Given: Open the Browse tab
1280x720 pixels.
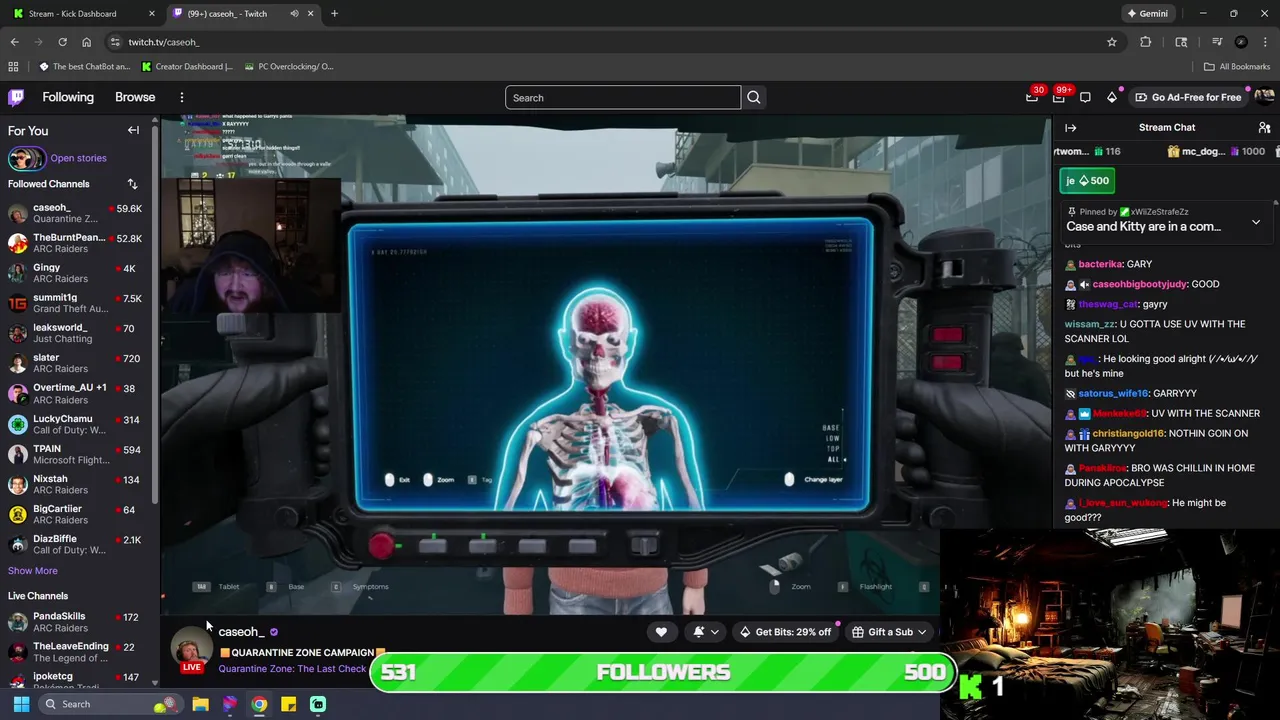Looking at the screenshot, I should [135, 97].
